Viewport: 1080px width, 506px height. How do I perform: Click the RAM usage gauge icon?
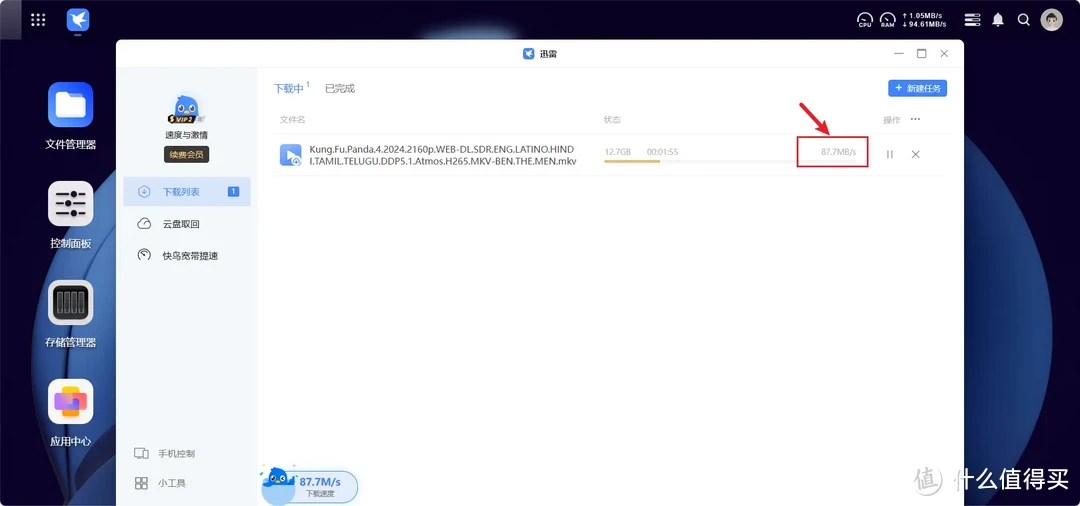pos(887,19)
